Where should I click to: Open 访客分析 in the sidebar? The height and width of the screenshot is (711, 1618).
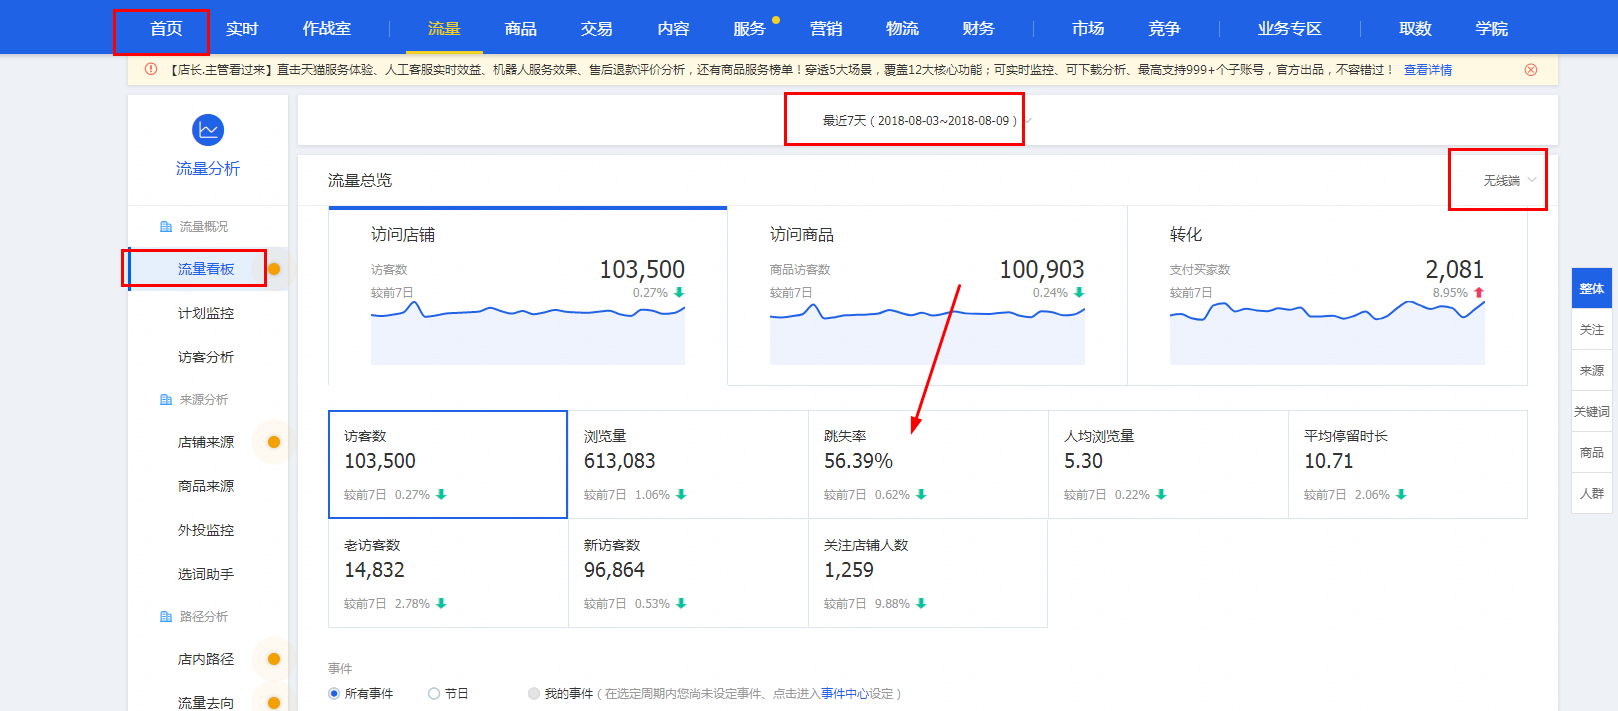click(x=206, y=357)
